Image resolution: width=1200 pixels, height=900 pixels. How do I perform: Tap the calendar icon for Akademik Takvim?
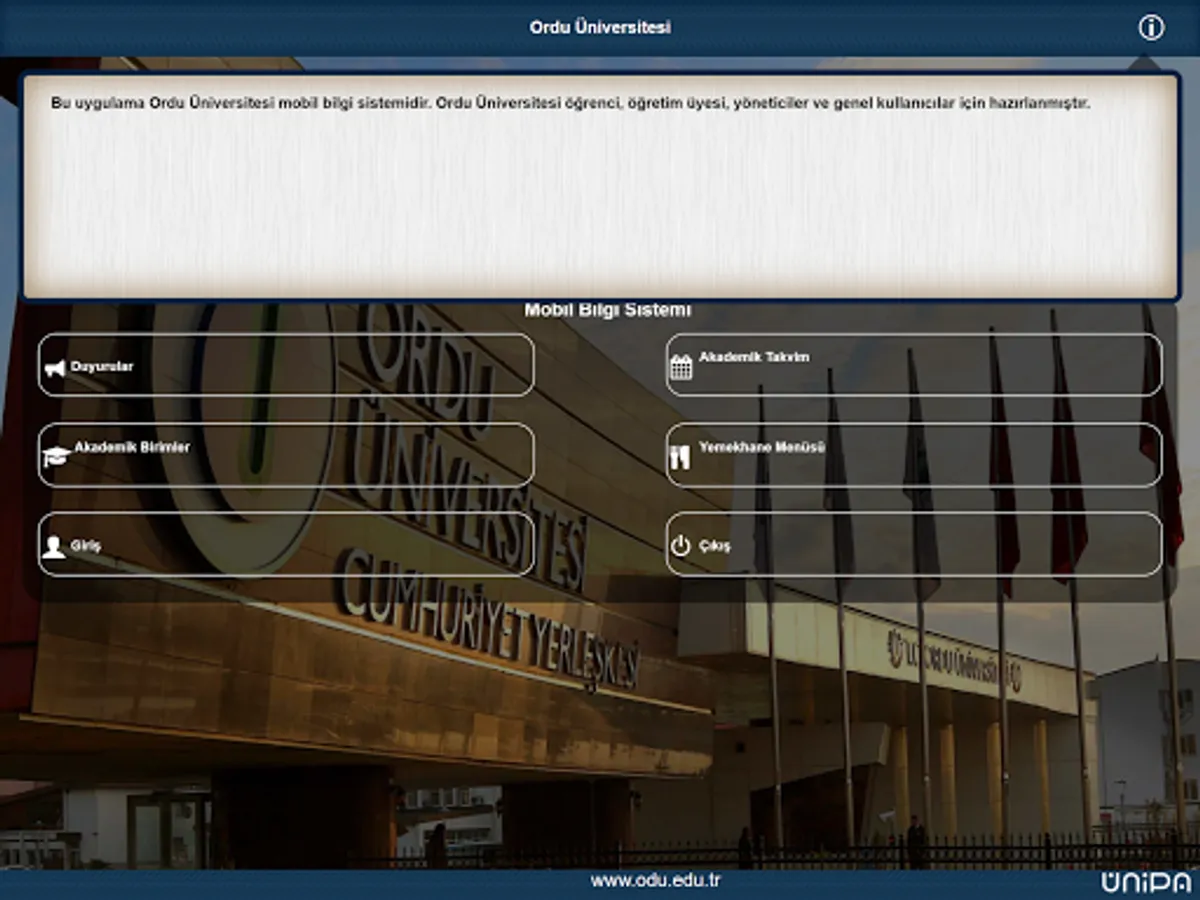click(x=681, y=367)
